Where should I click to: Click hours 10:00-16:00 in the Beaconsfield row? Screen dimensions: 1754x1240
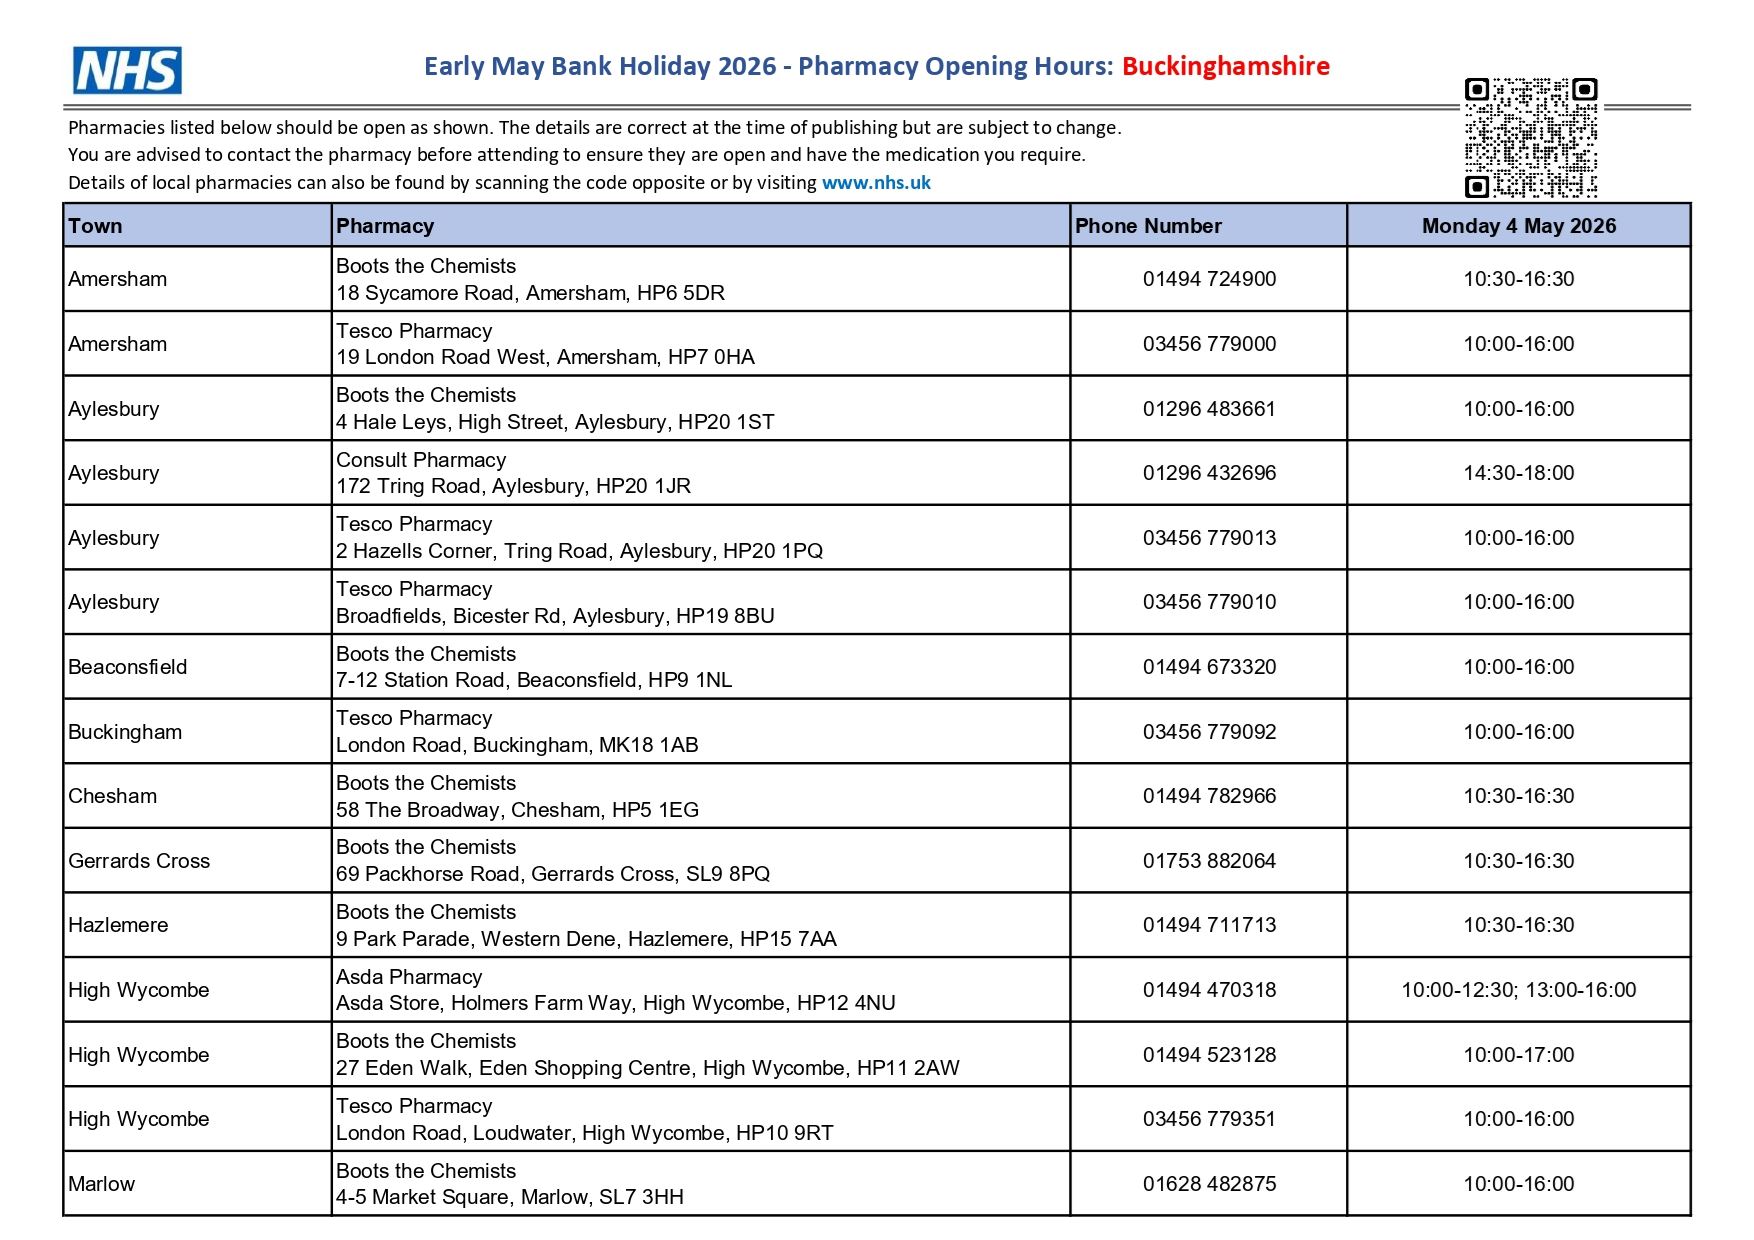tap(1519, 667)
